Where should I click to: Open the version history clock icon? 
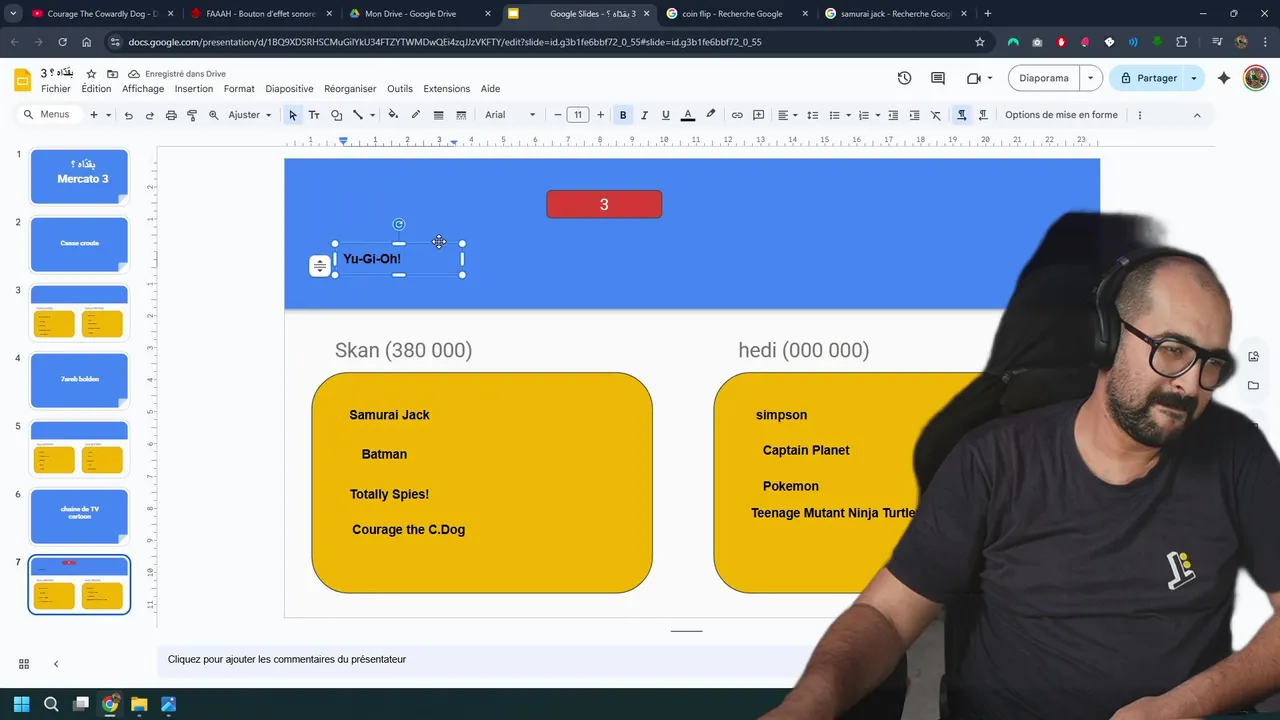click(x=904, y=78)
